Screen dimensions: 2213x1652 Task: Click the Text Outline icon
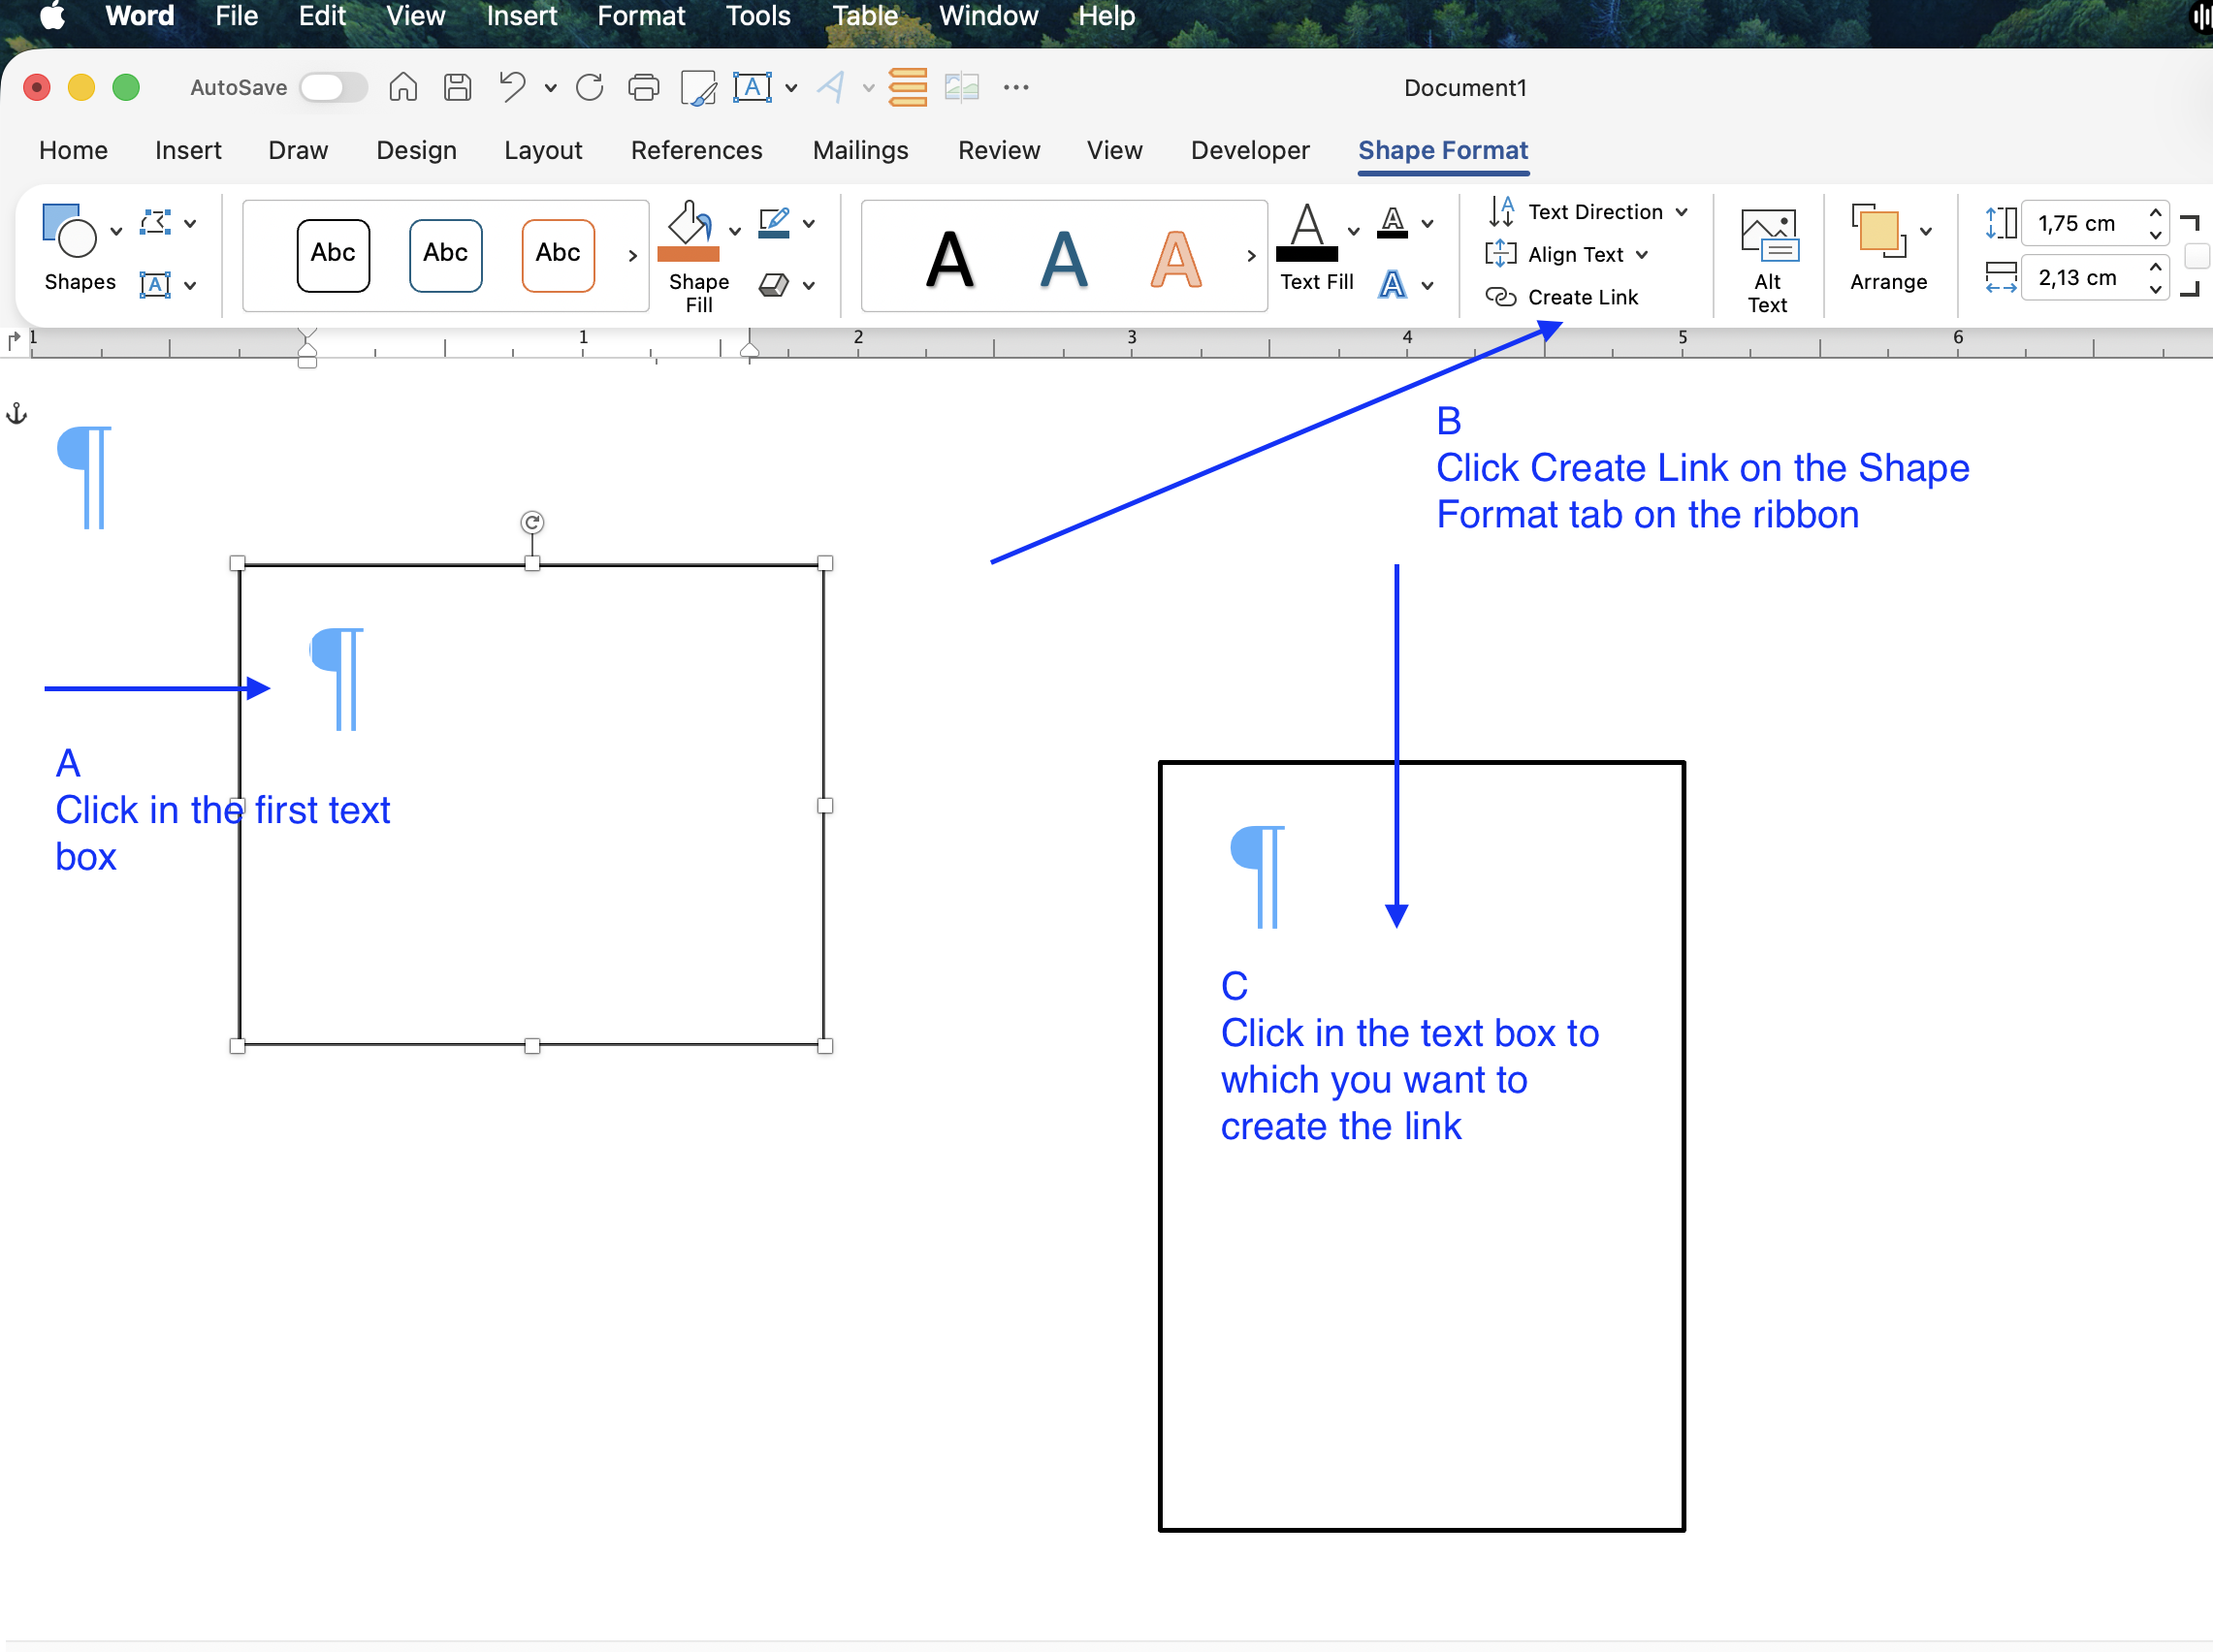1392,222
